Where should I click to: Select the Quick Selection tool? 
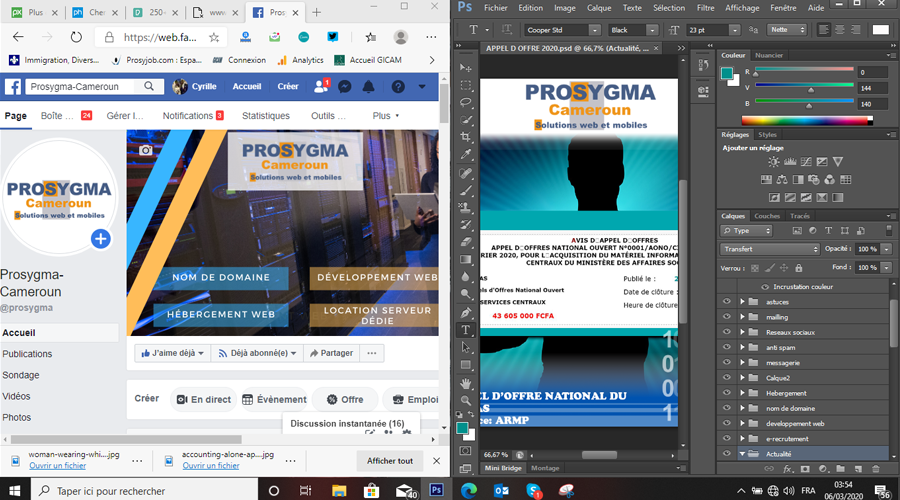point(465,120)
